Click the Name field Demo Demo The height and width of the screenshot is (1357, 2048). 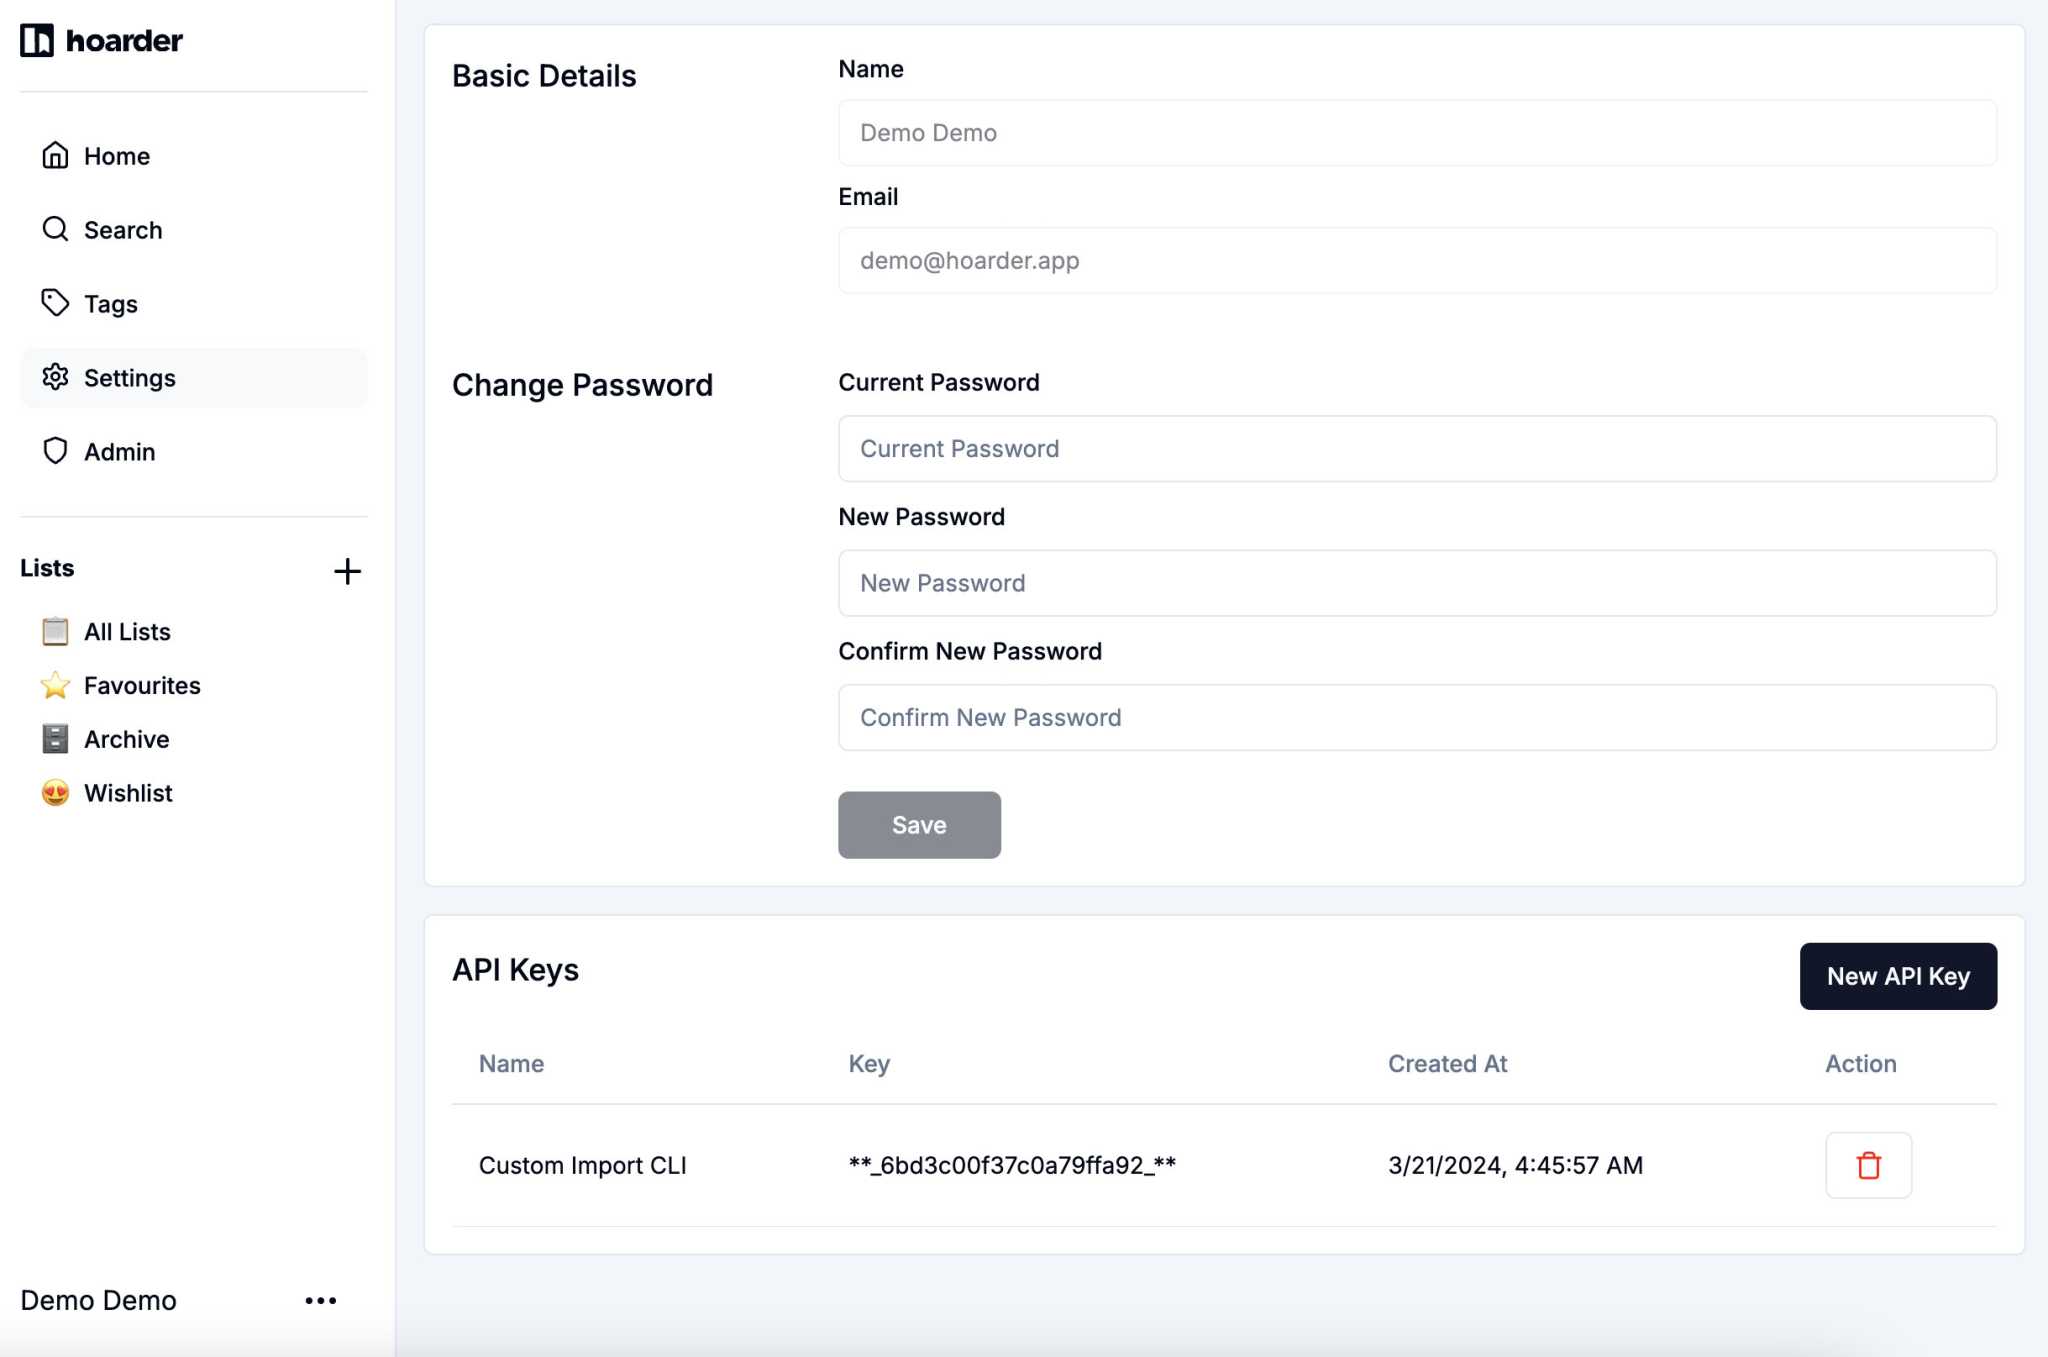coord(1416,133)
